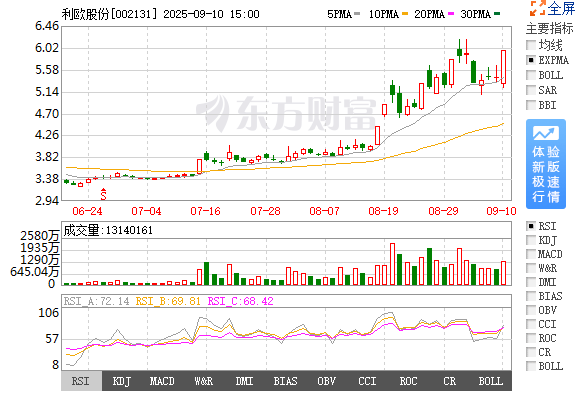Switch to the ROC bottom tab

coord(408,381)
